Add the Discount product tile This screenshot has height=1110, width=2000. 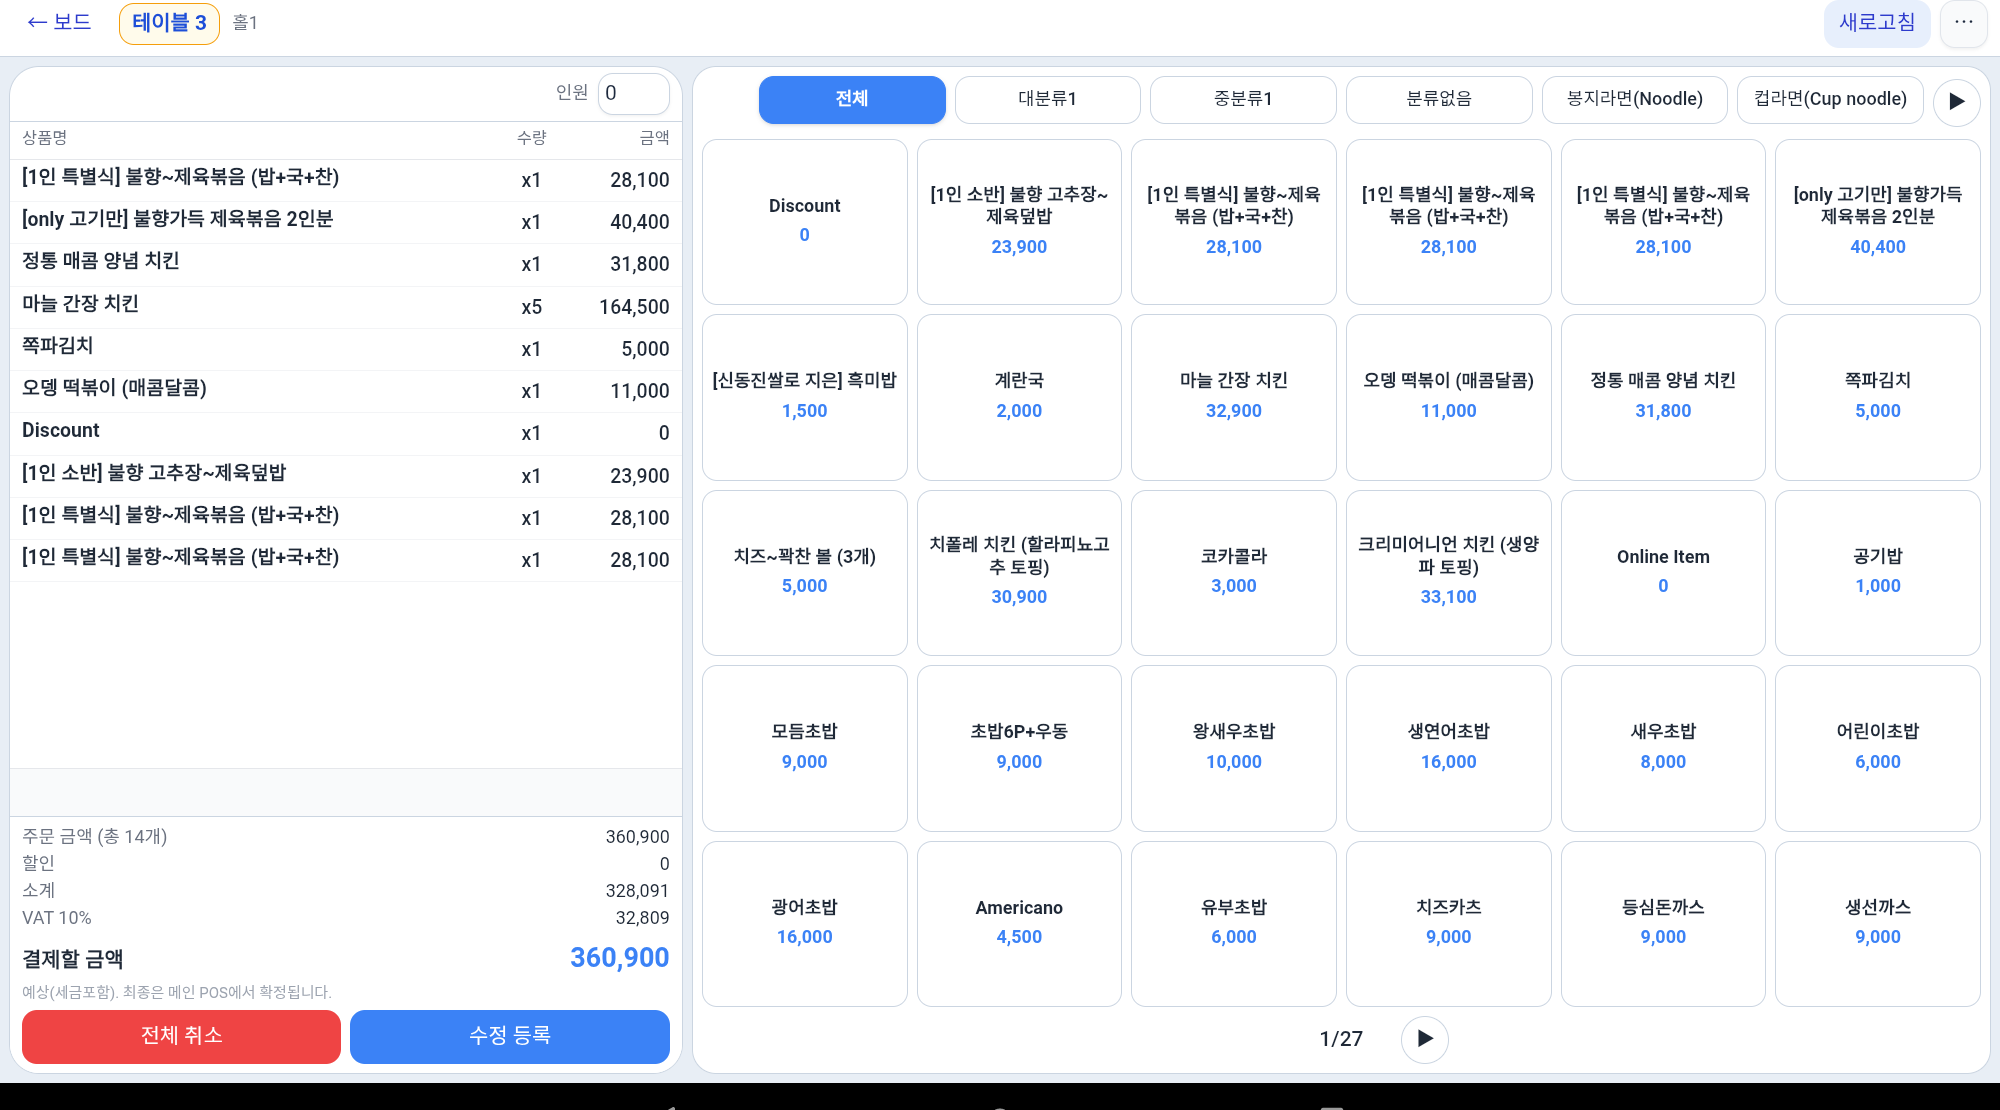click(x=804, y=221)
